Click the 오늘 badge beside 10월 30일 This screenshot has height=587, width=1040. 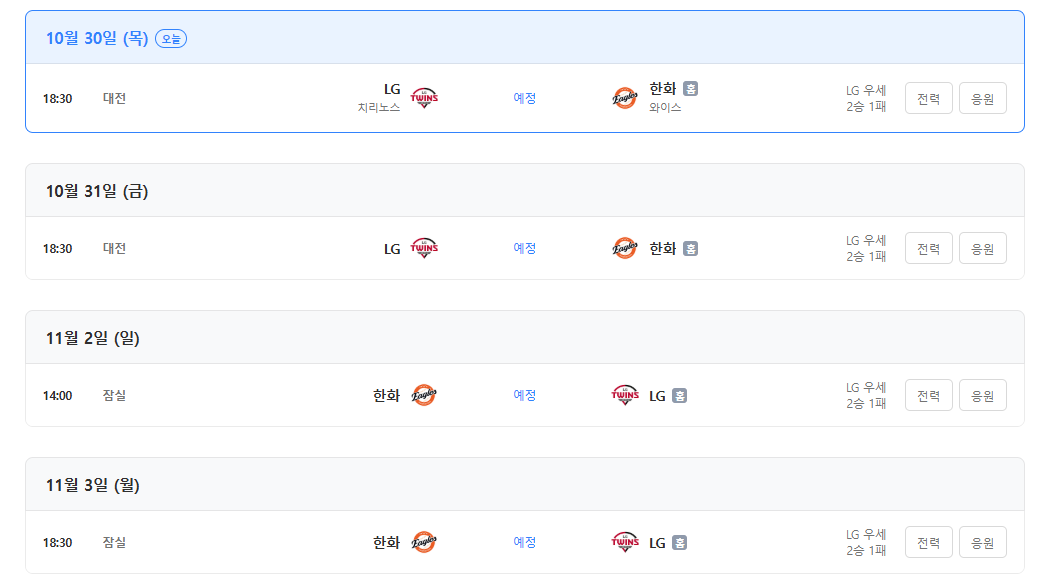[171, 39]
